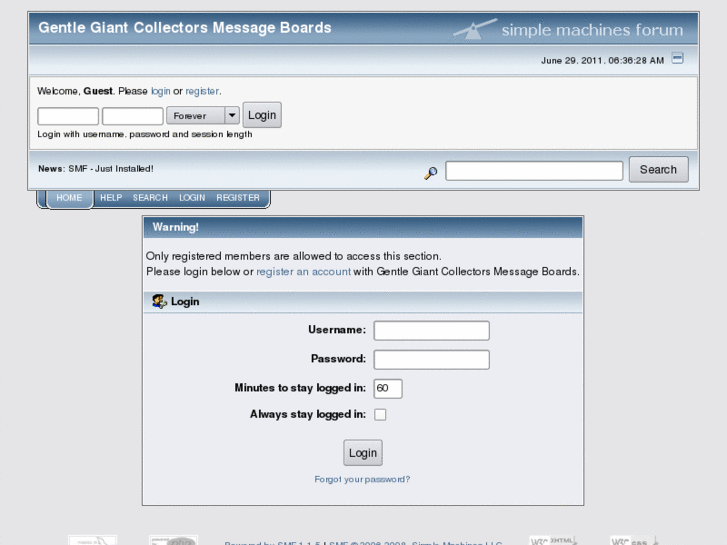Focus the top password input field
This screenshot has height=545, width=727.
(x=133, y=116)
